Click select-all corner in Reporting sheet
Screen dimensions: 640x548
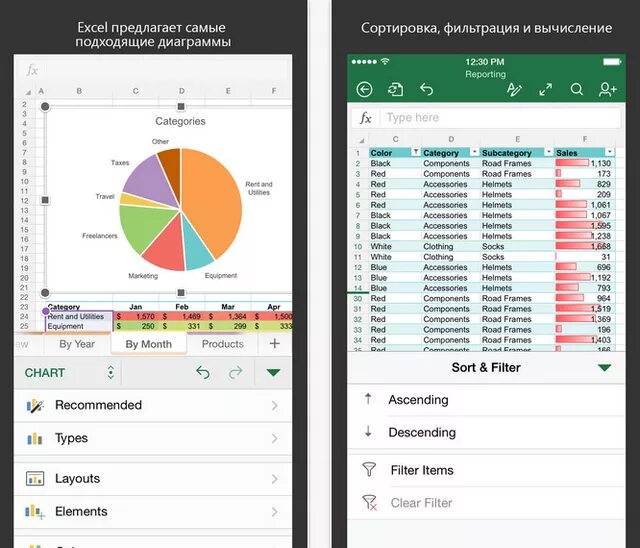361,140
